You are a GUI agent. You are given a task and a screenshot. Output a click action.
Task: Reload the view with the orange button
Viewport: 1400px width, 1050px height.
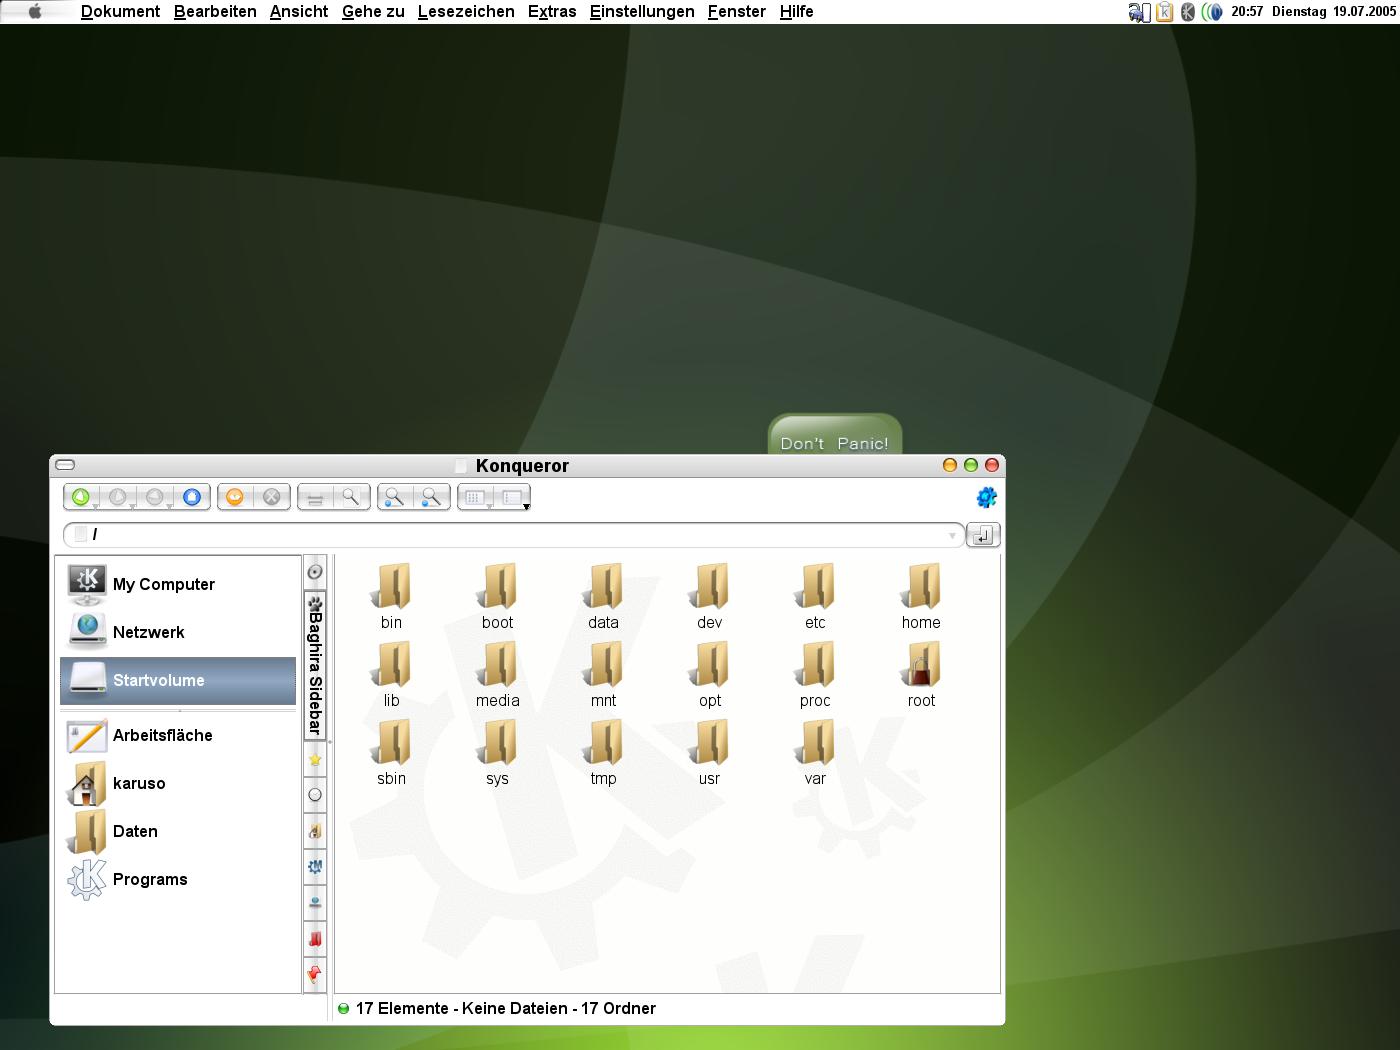click(x=235, y=497)
